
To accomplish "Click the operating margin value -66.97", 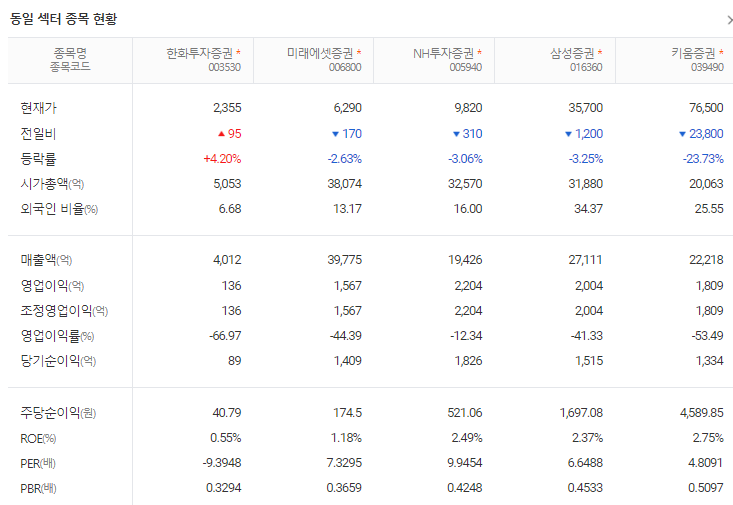I will point(225,336).
